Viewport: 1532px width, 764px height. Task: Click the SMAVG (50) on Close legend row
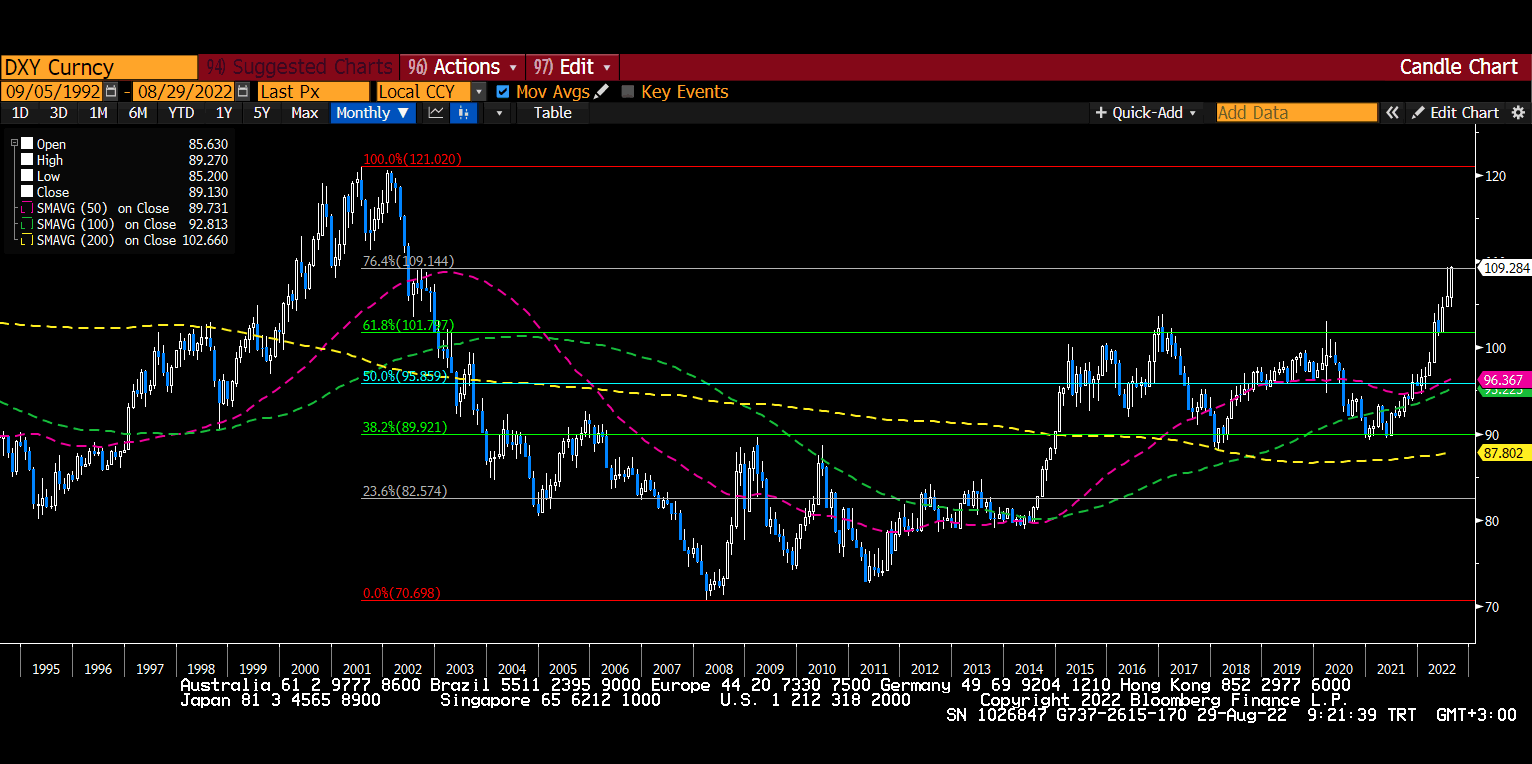click(x=124, y=208)
